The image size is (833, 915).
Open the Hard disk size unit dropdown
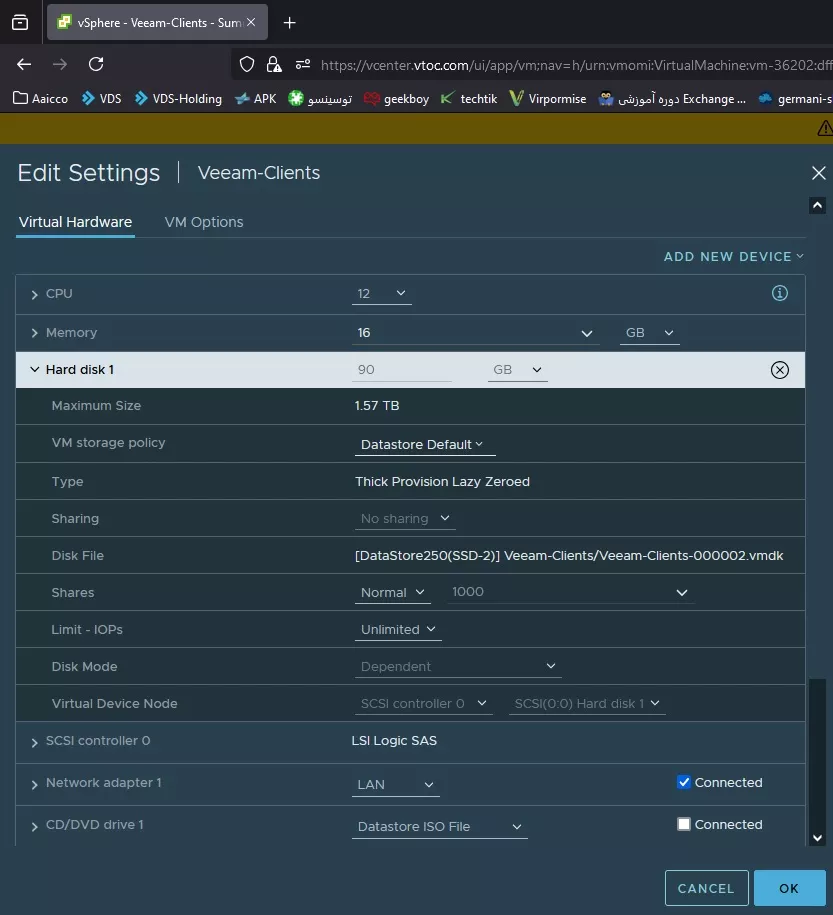pyautogui.click(x=518, y=370)
